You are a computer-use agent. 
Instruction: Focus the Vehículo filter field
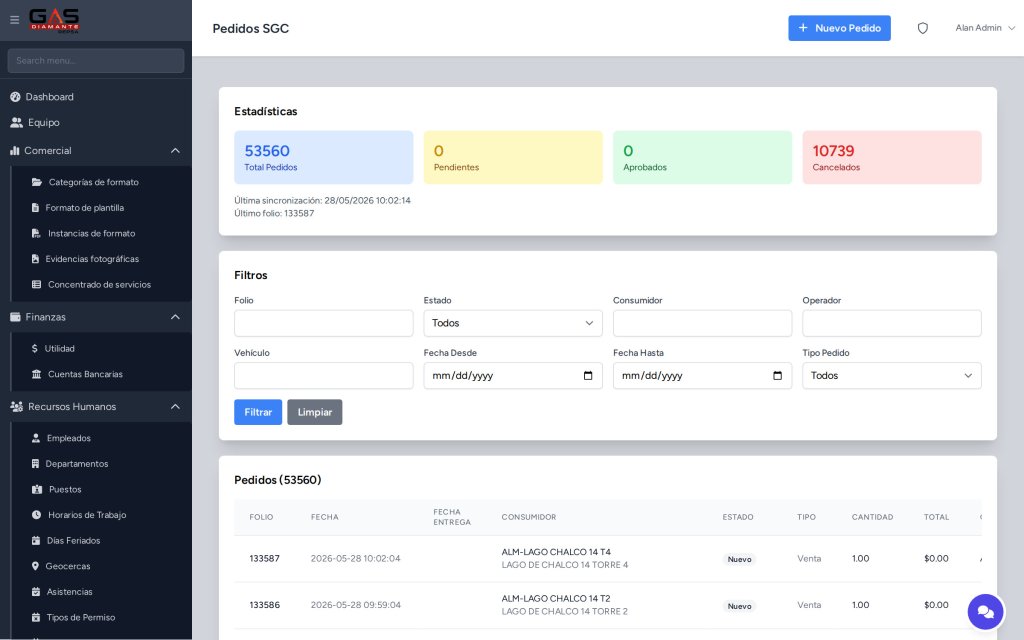click(323, 376)
